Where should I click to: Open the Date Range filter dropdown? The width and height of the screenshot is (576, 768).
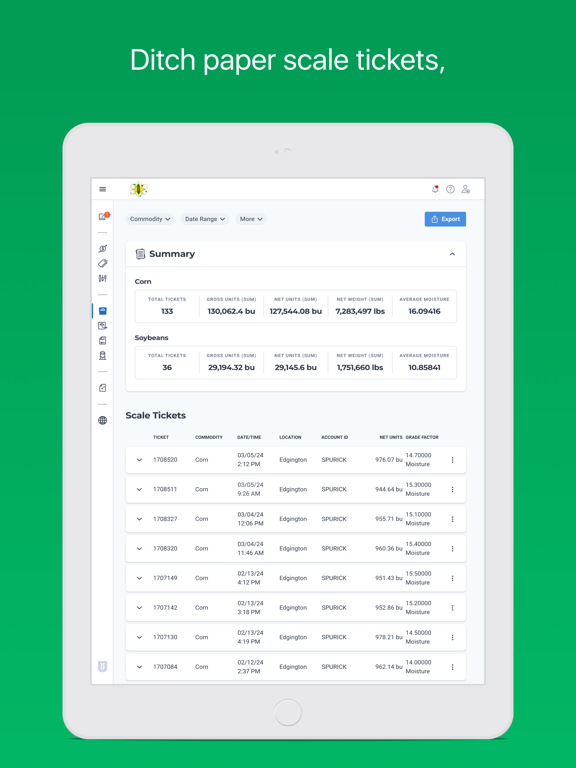pyautogui.click(x=205, y=219)
